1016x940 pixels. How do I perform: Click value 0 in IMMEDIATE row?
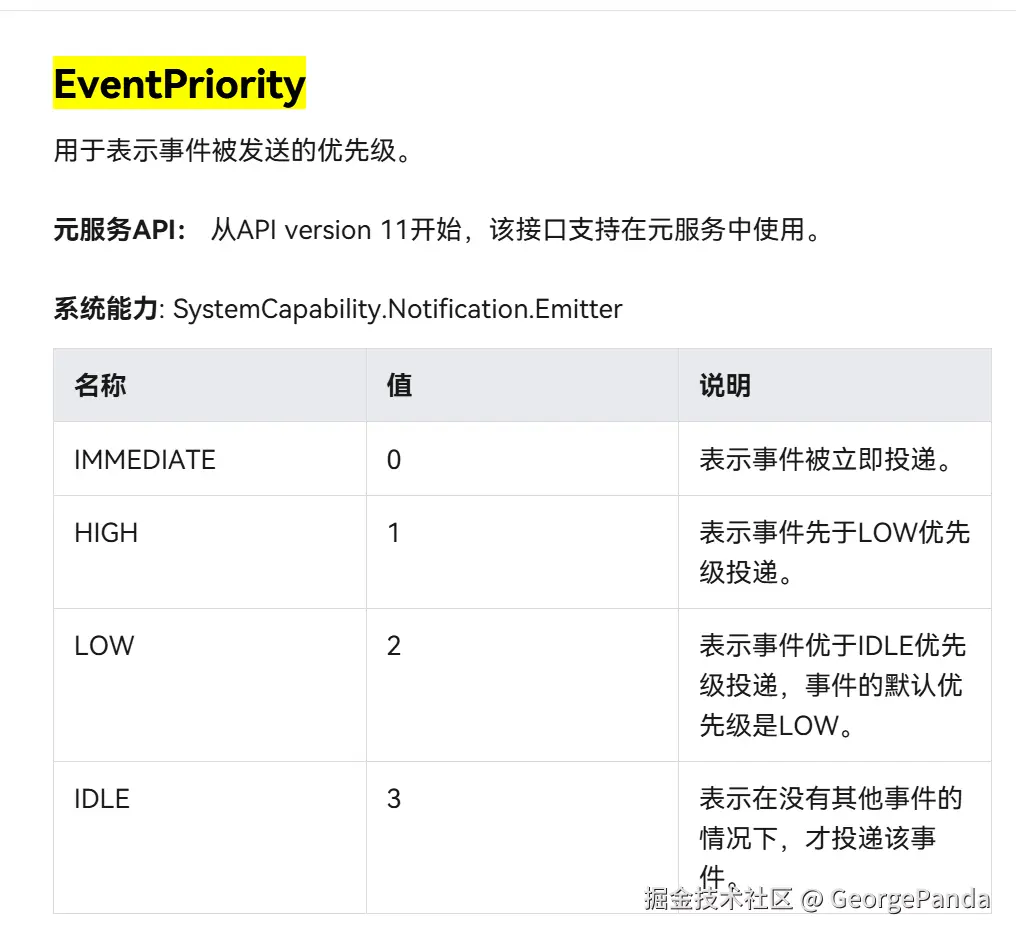click(x=394, y=460)
